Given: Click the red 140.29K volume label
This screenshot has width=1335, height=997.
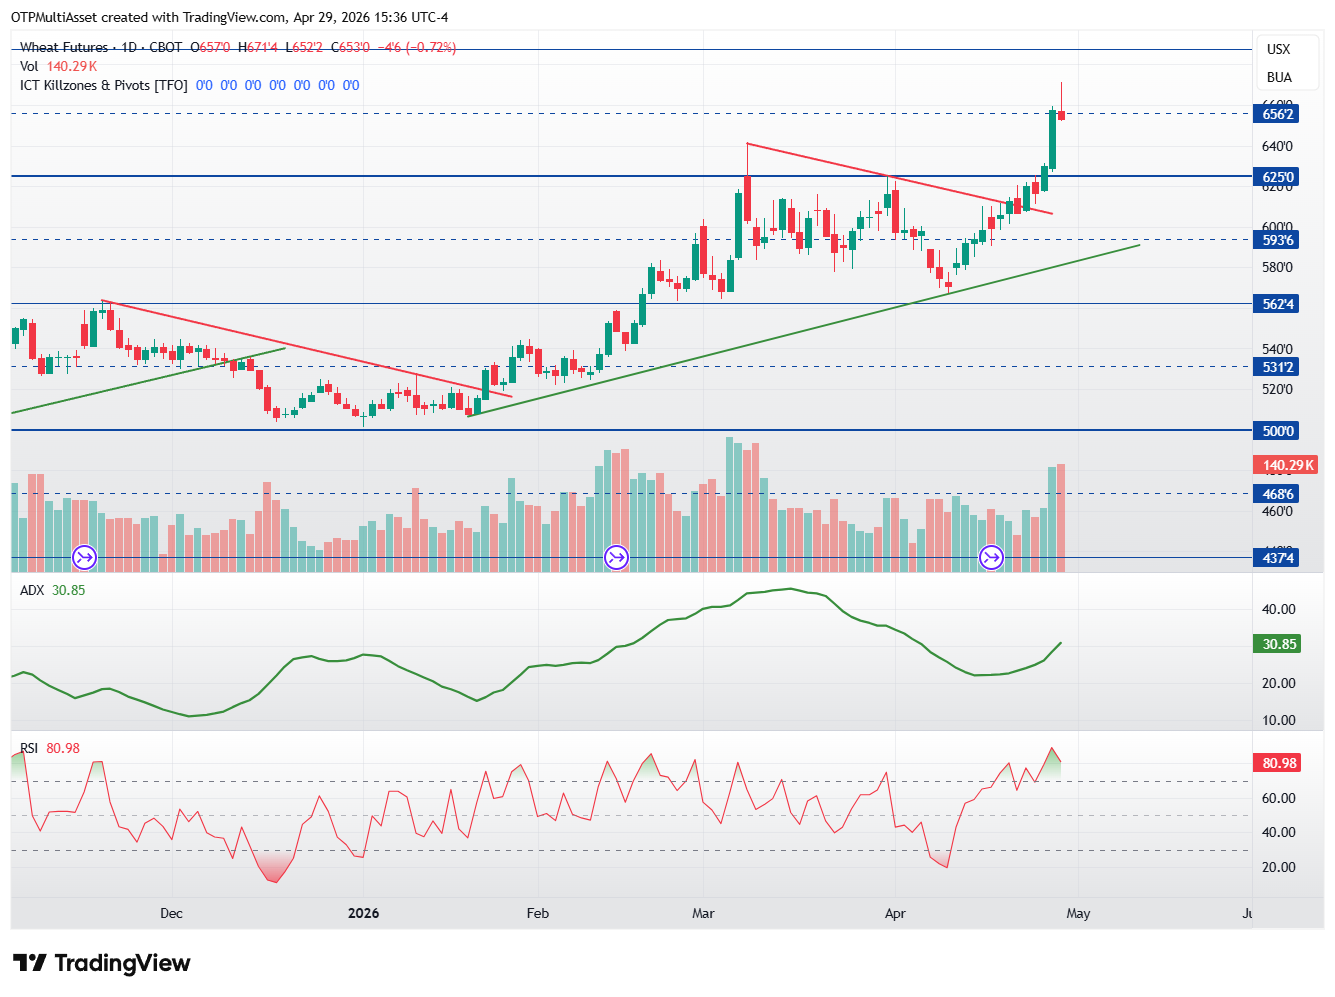Looking at the screenshot, I should [1286, 465].
